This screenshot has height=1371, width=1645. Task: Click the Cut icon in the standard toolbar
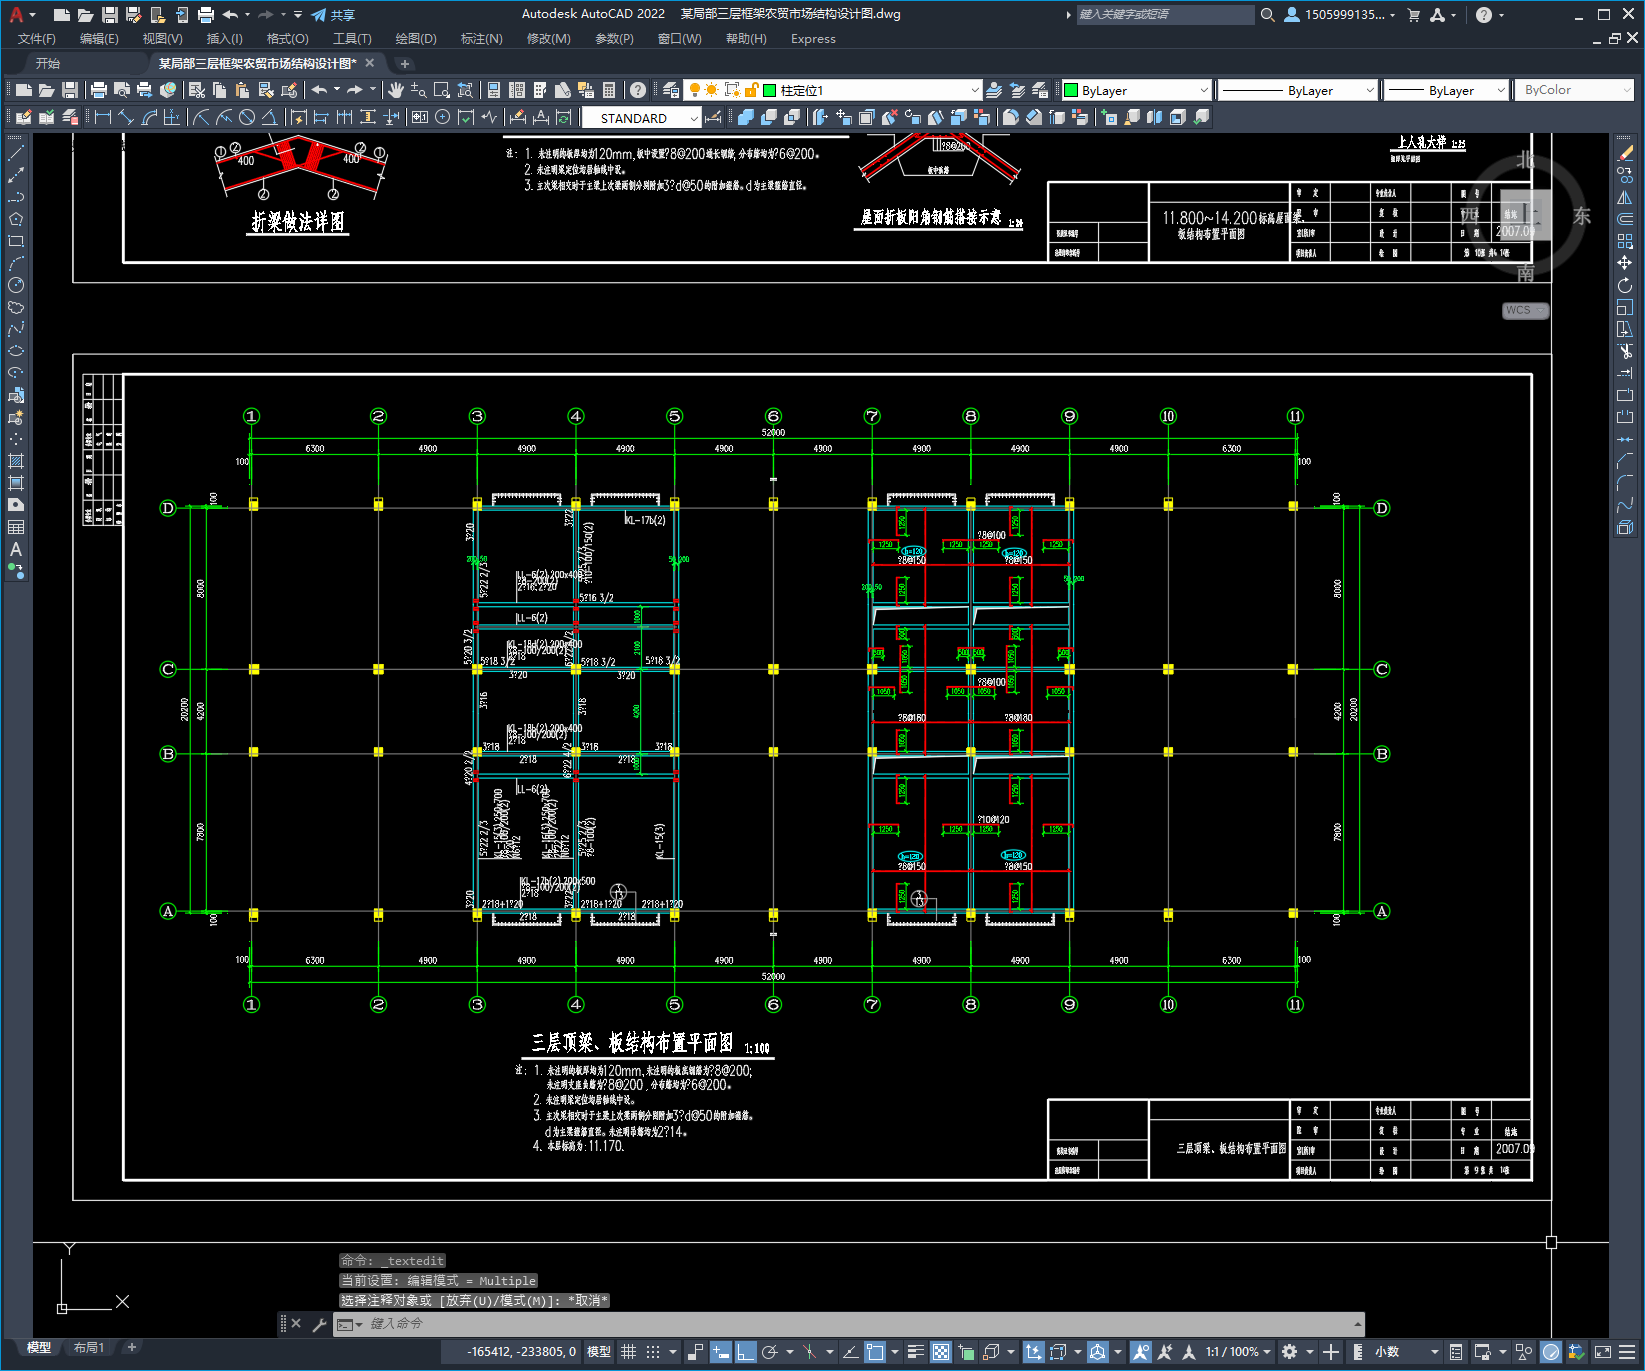[x=197, y=90]
